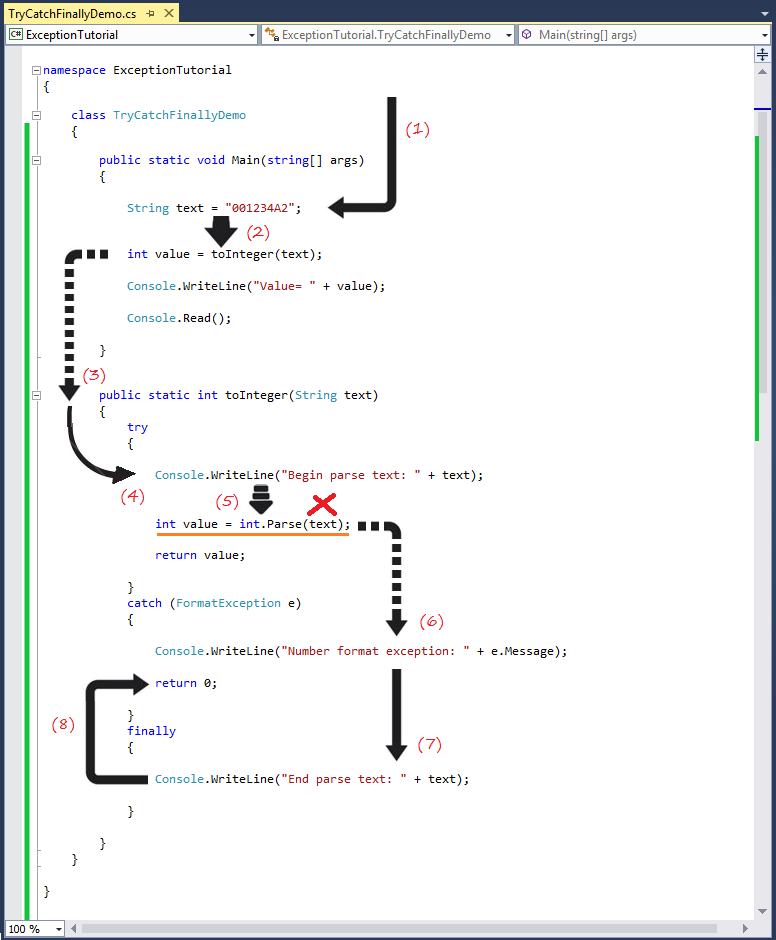776x940 pixels.
Task: Open the ExceptionTutorial.TryCatchFinallyDemo type dropdown
Action: click(509, 35)
